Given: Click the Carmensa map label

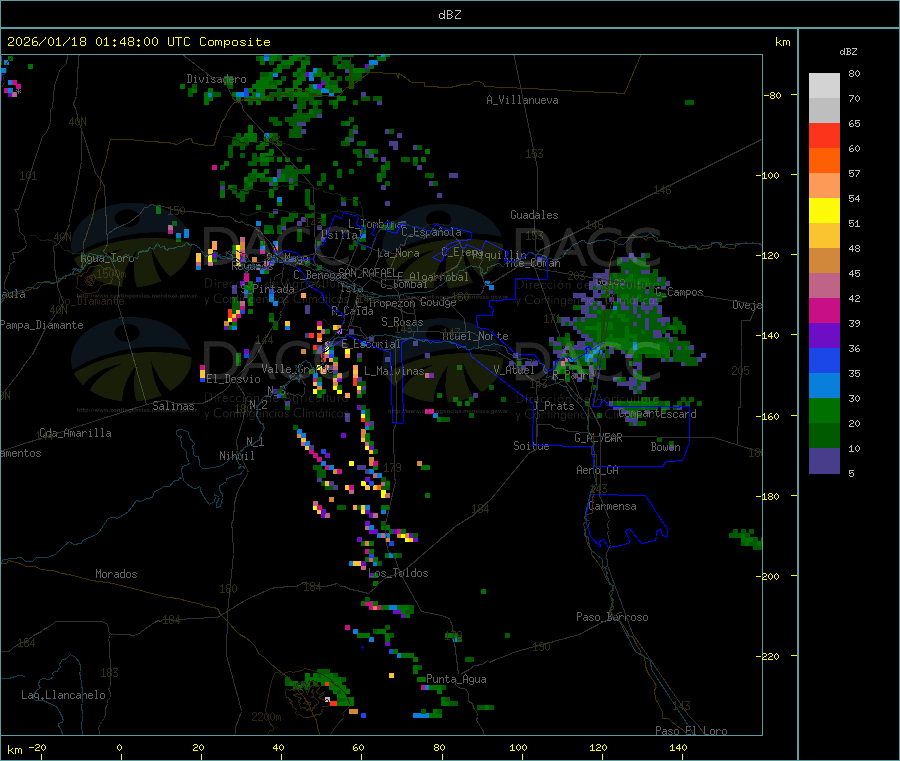Looking at the screenshot, I should pyautogui.click(x=612, y=506).
